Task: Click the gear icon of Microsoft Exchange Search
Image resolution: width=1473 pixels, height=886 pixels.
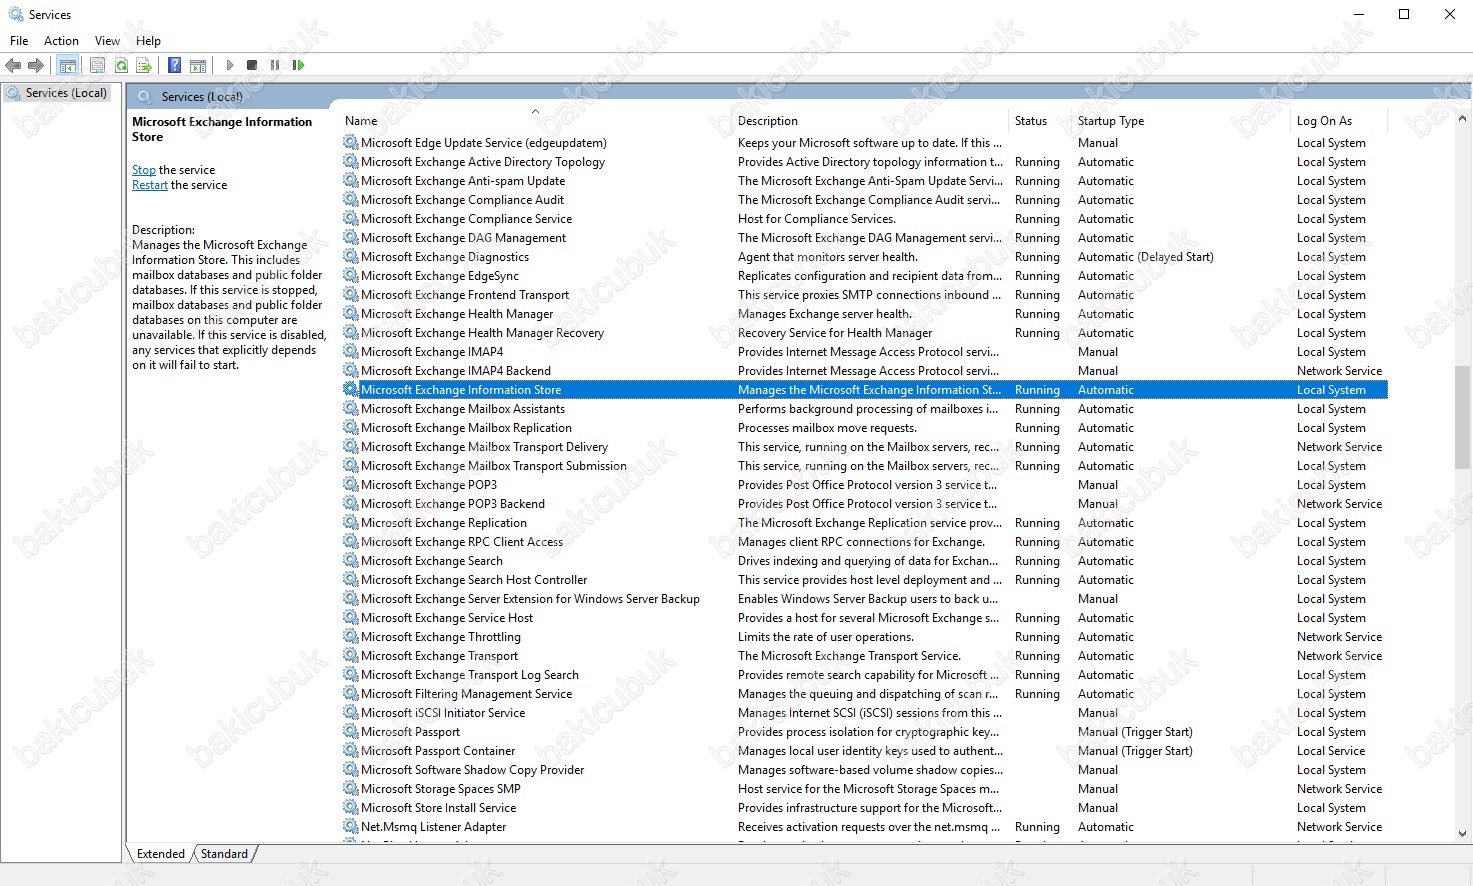Action: [x=351, y=561]
